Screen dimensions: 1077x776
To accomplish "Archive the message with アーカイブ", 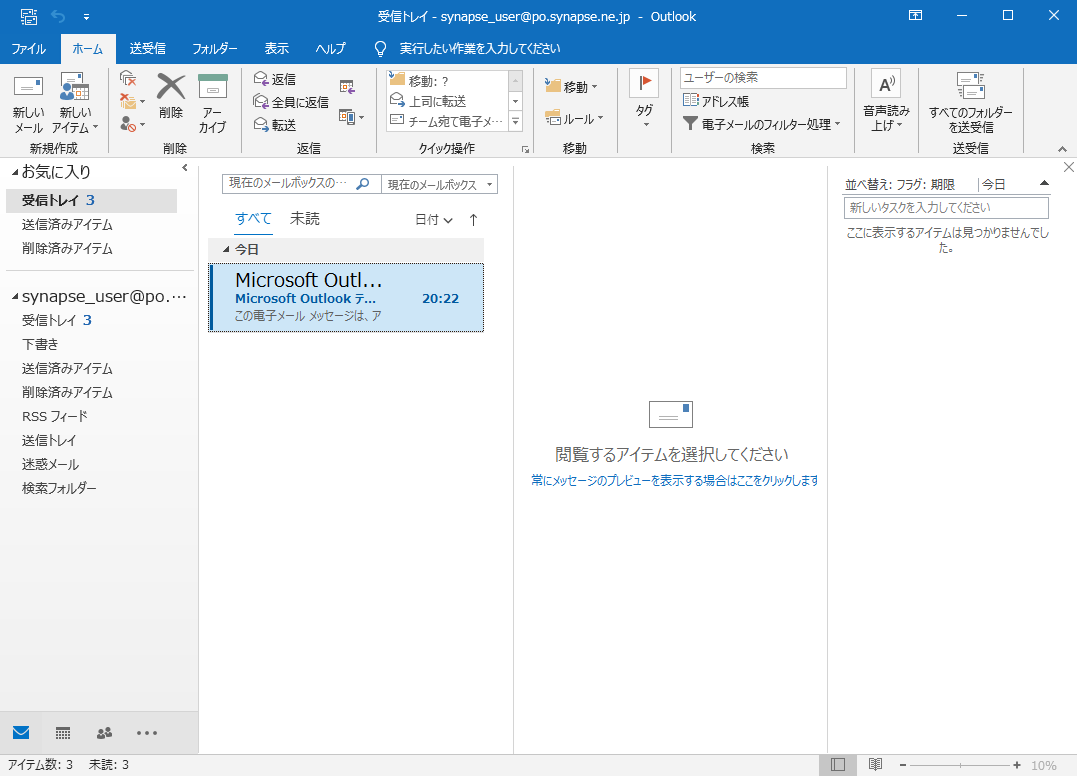I will click(x=213, y=103).
